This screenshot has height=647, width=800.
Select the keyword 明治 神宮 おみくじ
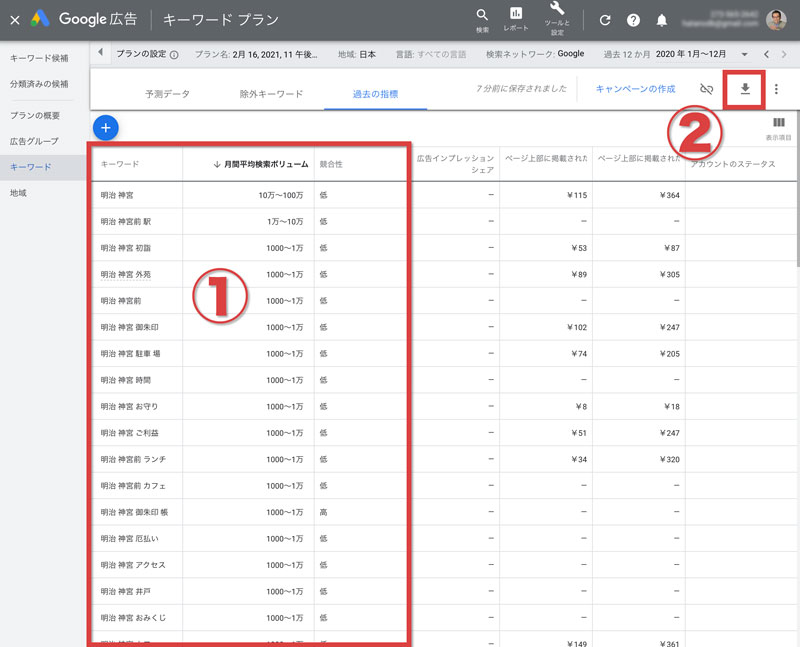pos(133,618)
